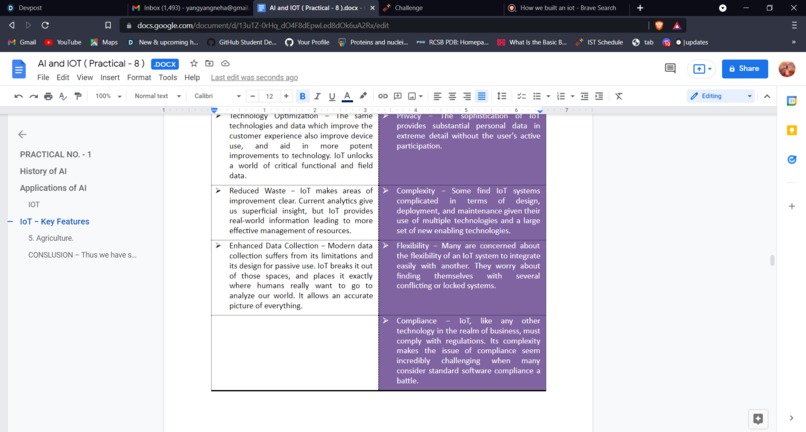
Task: Run the spell check tool
Action: [x=63, y=96]
